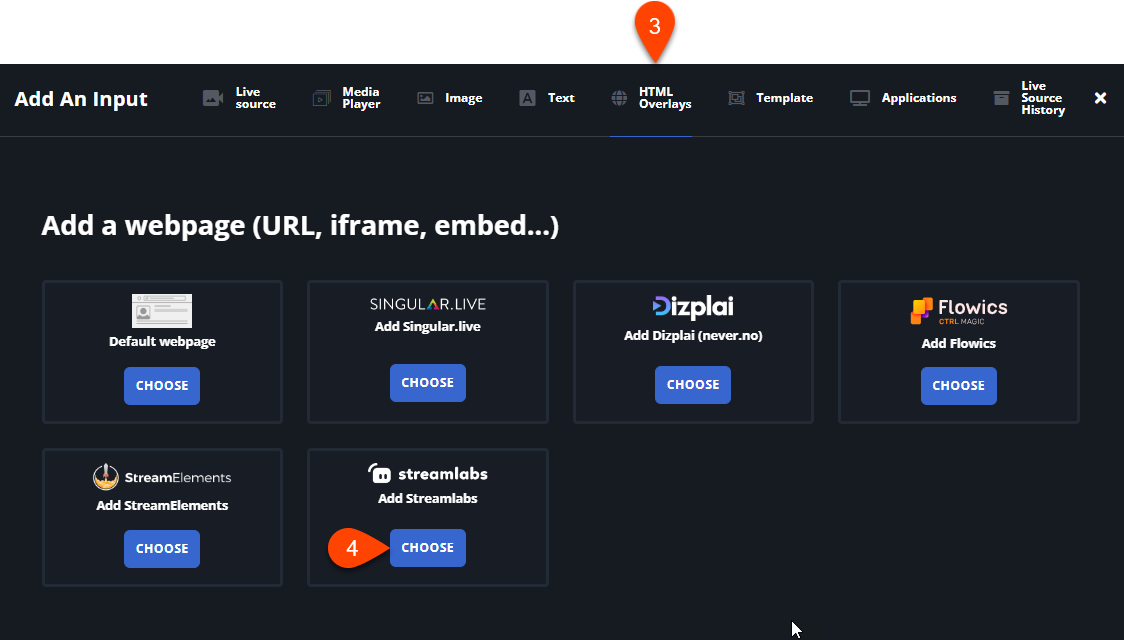Click the Flowics logo

[x=958, y=310]
